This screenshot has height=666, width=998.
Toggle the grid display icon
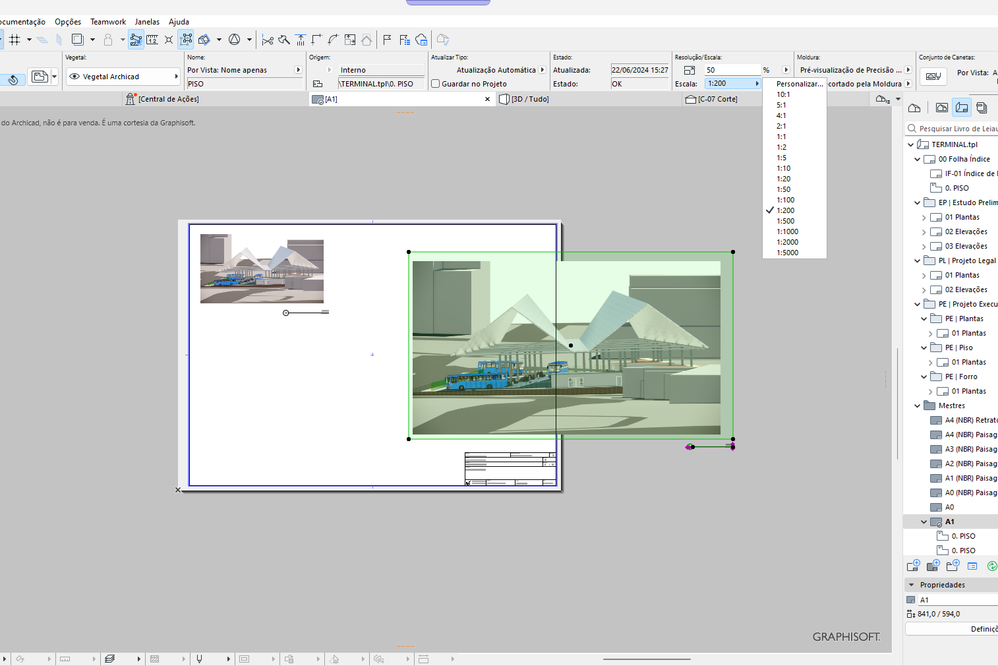14,40
